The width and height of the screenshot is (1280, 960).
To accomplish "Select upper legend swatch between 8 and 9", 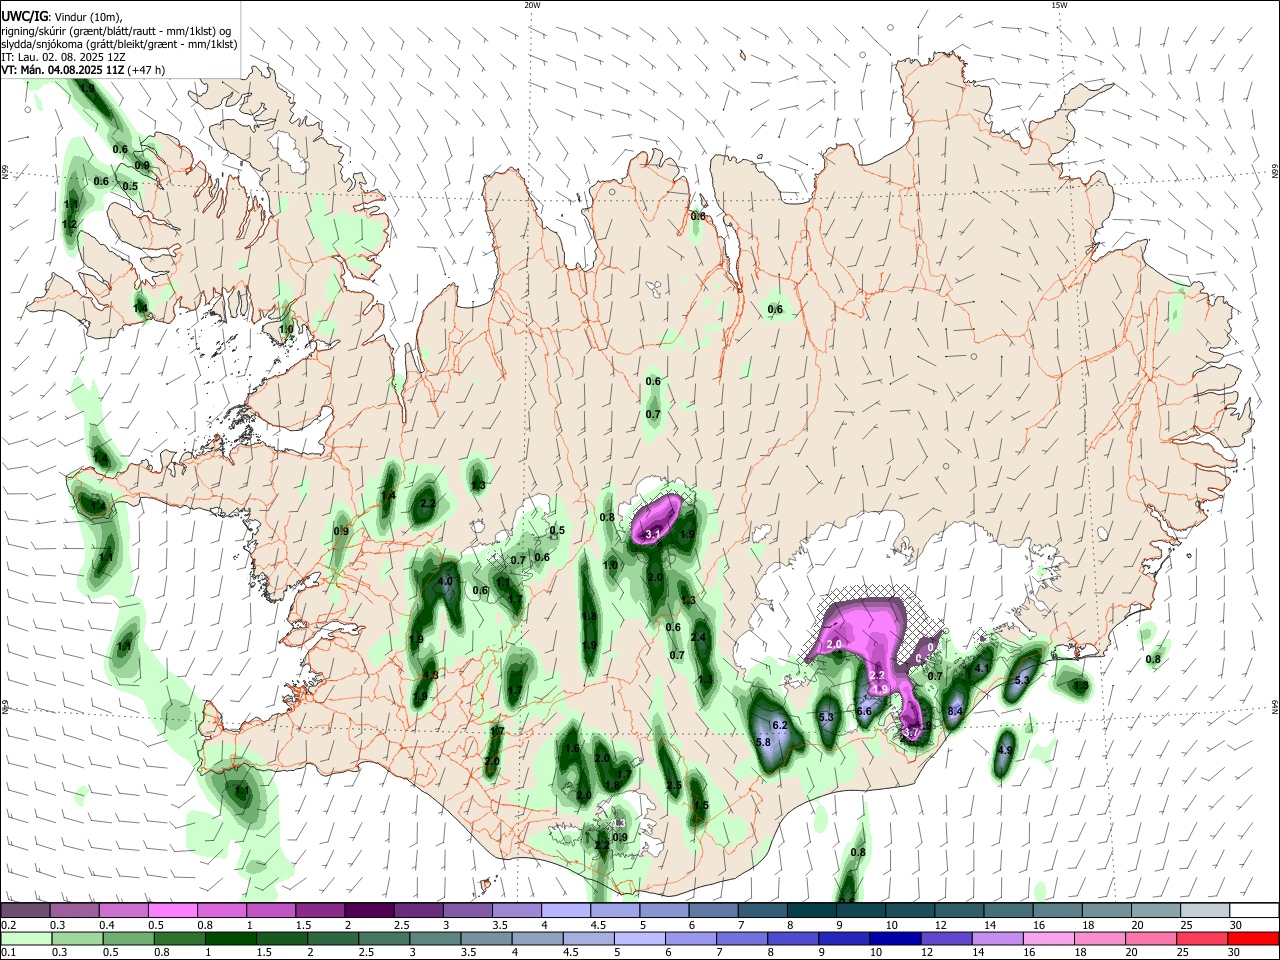I will [810, 910].
